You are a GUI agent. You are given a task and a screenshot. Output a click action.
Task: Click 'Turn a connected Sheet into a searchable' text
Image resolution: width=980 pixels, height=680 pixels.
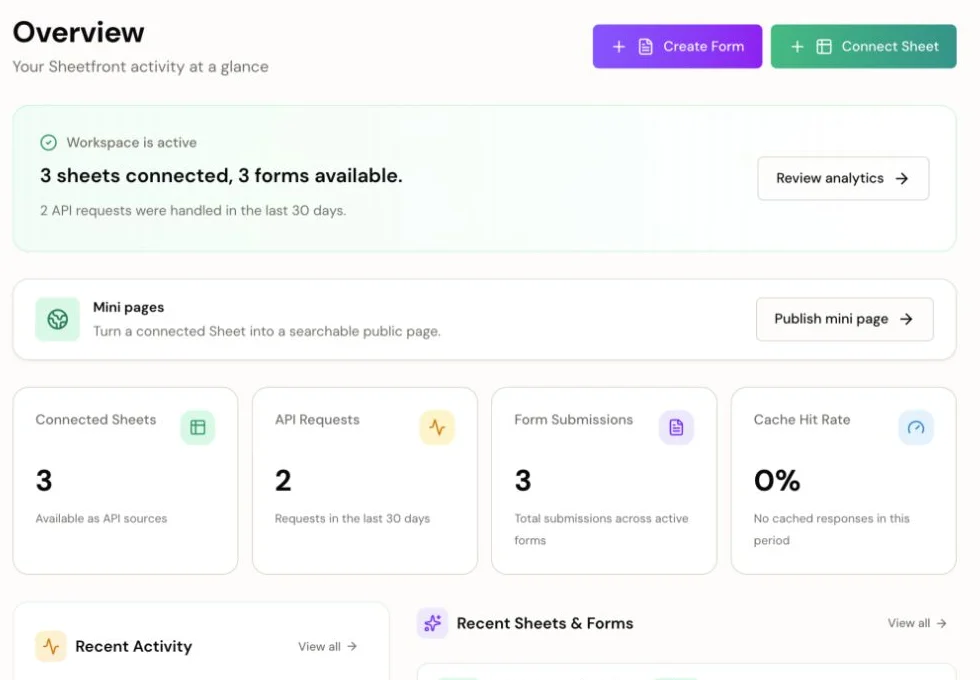[x=267, y=331]
